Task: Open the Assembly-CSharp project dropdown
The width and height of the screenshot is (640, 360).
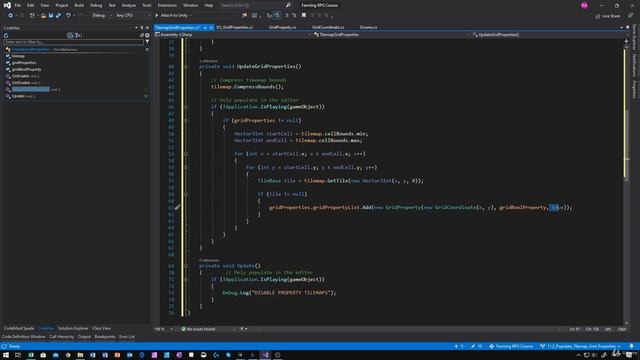Action: click(x=233, y=35)
